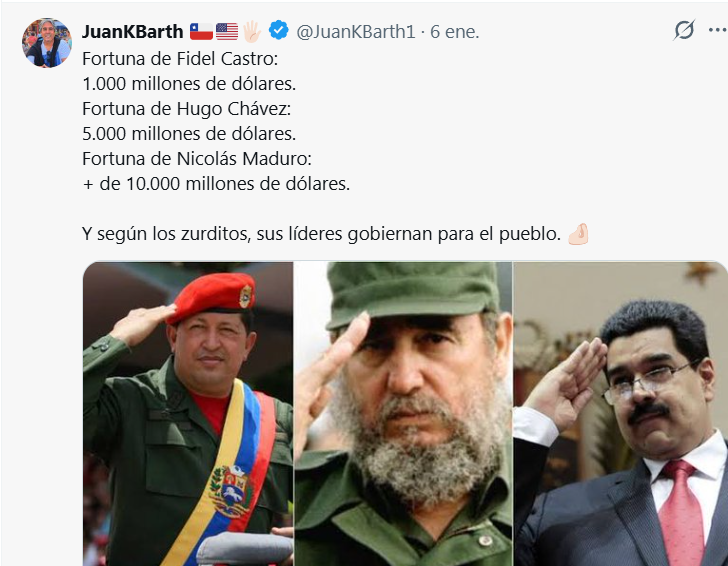The image size is (728, 566).
Task: Click the text '5.000 millones de dólares.'
Action: pos(189,134)
